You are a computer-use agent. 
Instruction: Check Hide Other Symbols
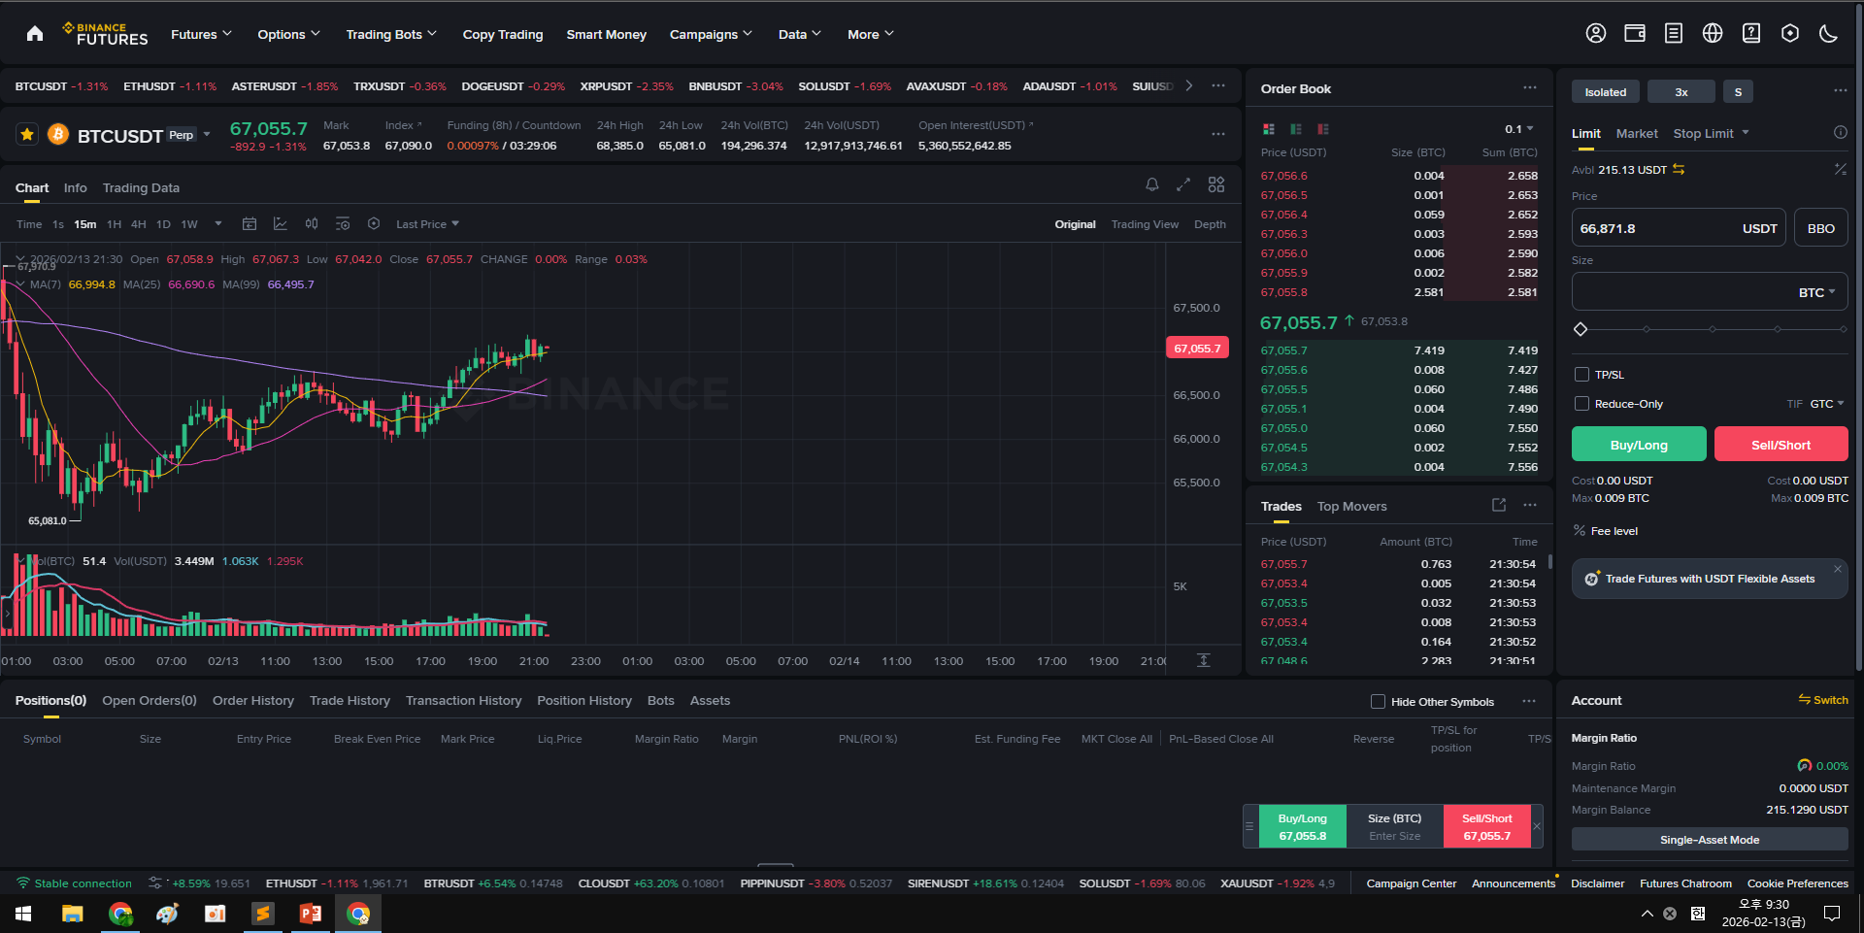(1378, 701)
